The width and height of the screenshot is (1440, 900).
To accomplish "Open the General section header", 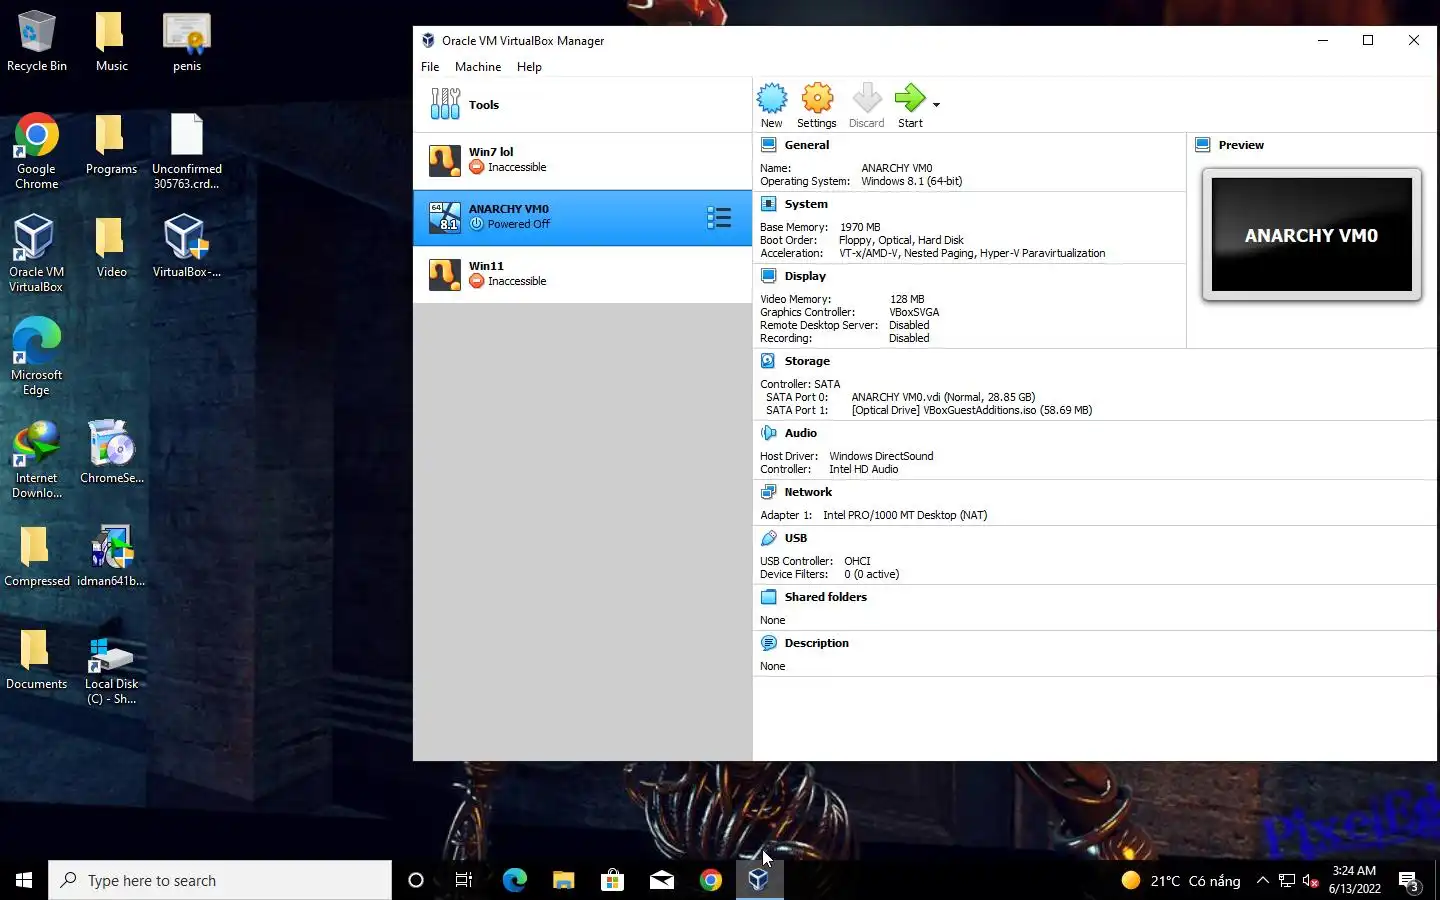I will [807, 145].
